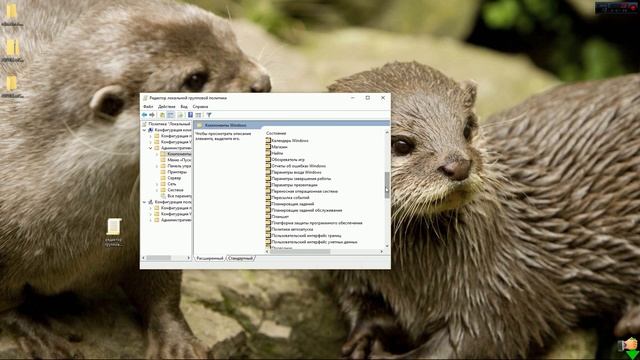Expand the Система tree node
This screenshot has height=360, width=640.
point(157,190)
